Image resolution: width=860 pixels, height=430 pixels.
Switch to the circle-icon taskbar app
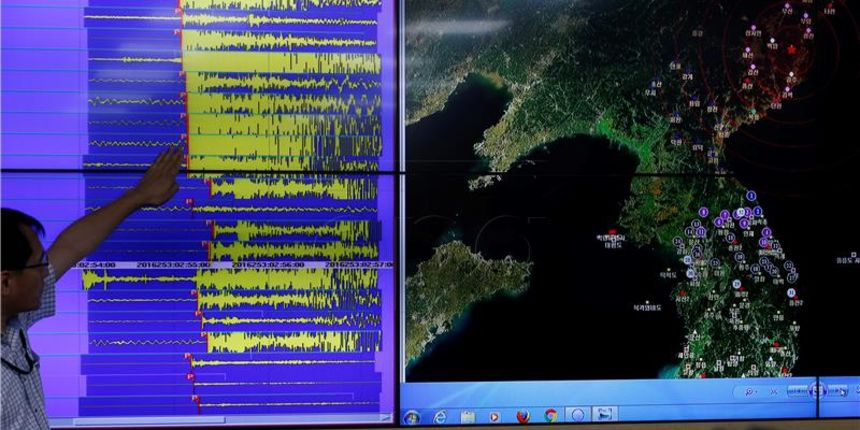578,414
